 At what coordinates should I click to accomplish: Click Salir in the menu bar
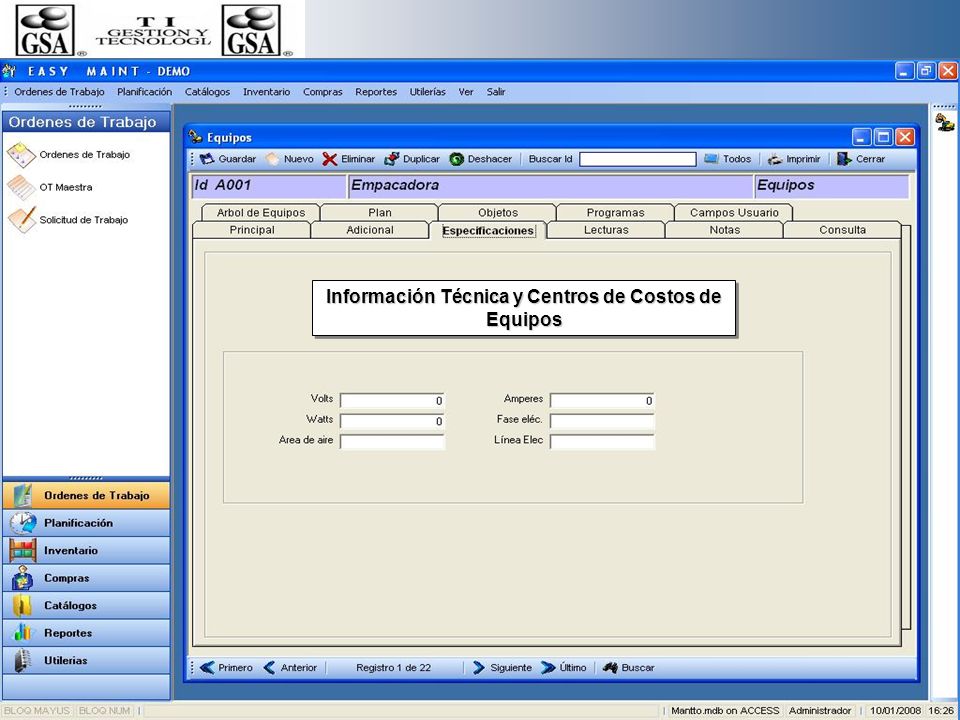pos(496,92)
